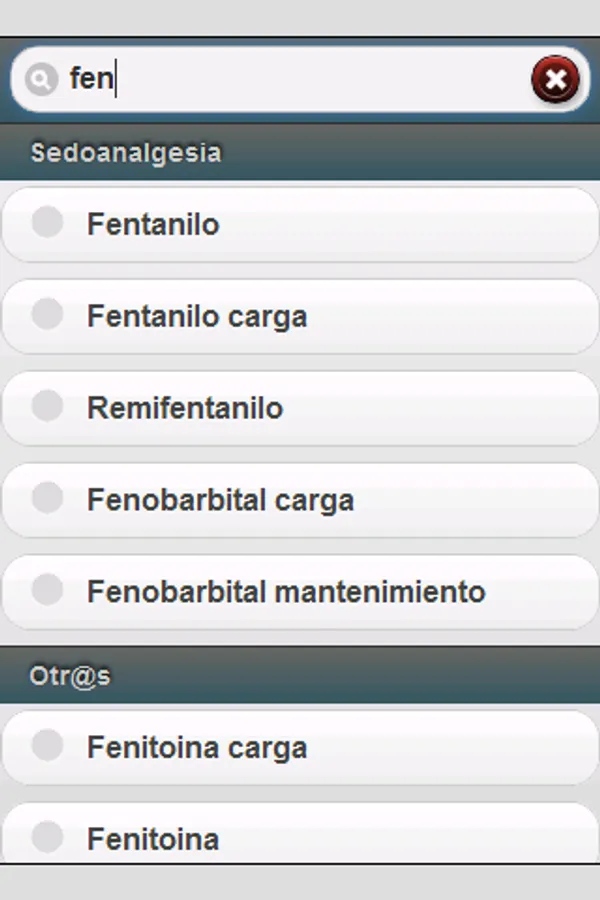600x900 pixels.
Task: Clear the search with red X icon
Action: pyautogui.click(x=555, y=79)
